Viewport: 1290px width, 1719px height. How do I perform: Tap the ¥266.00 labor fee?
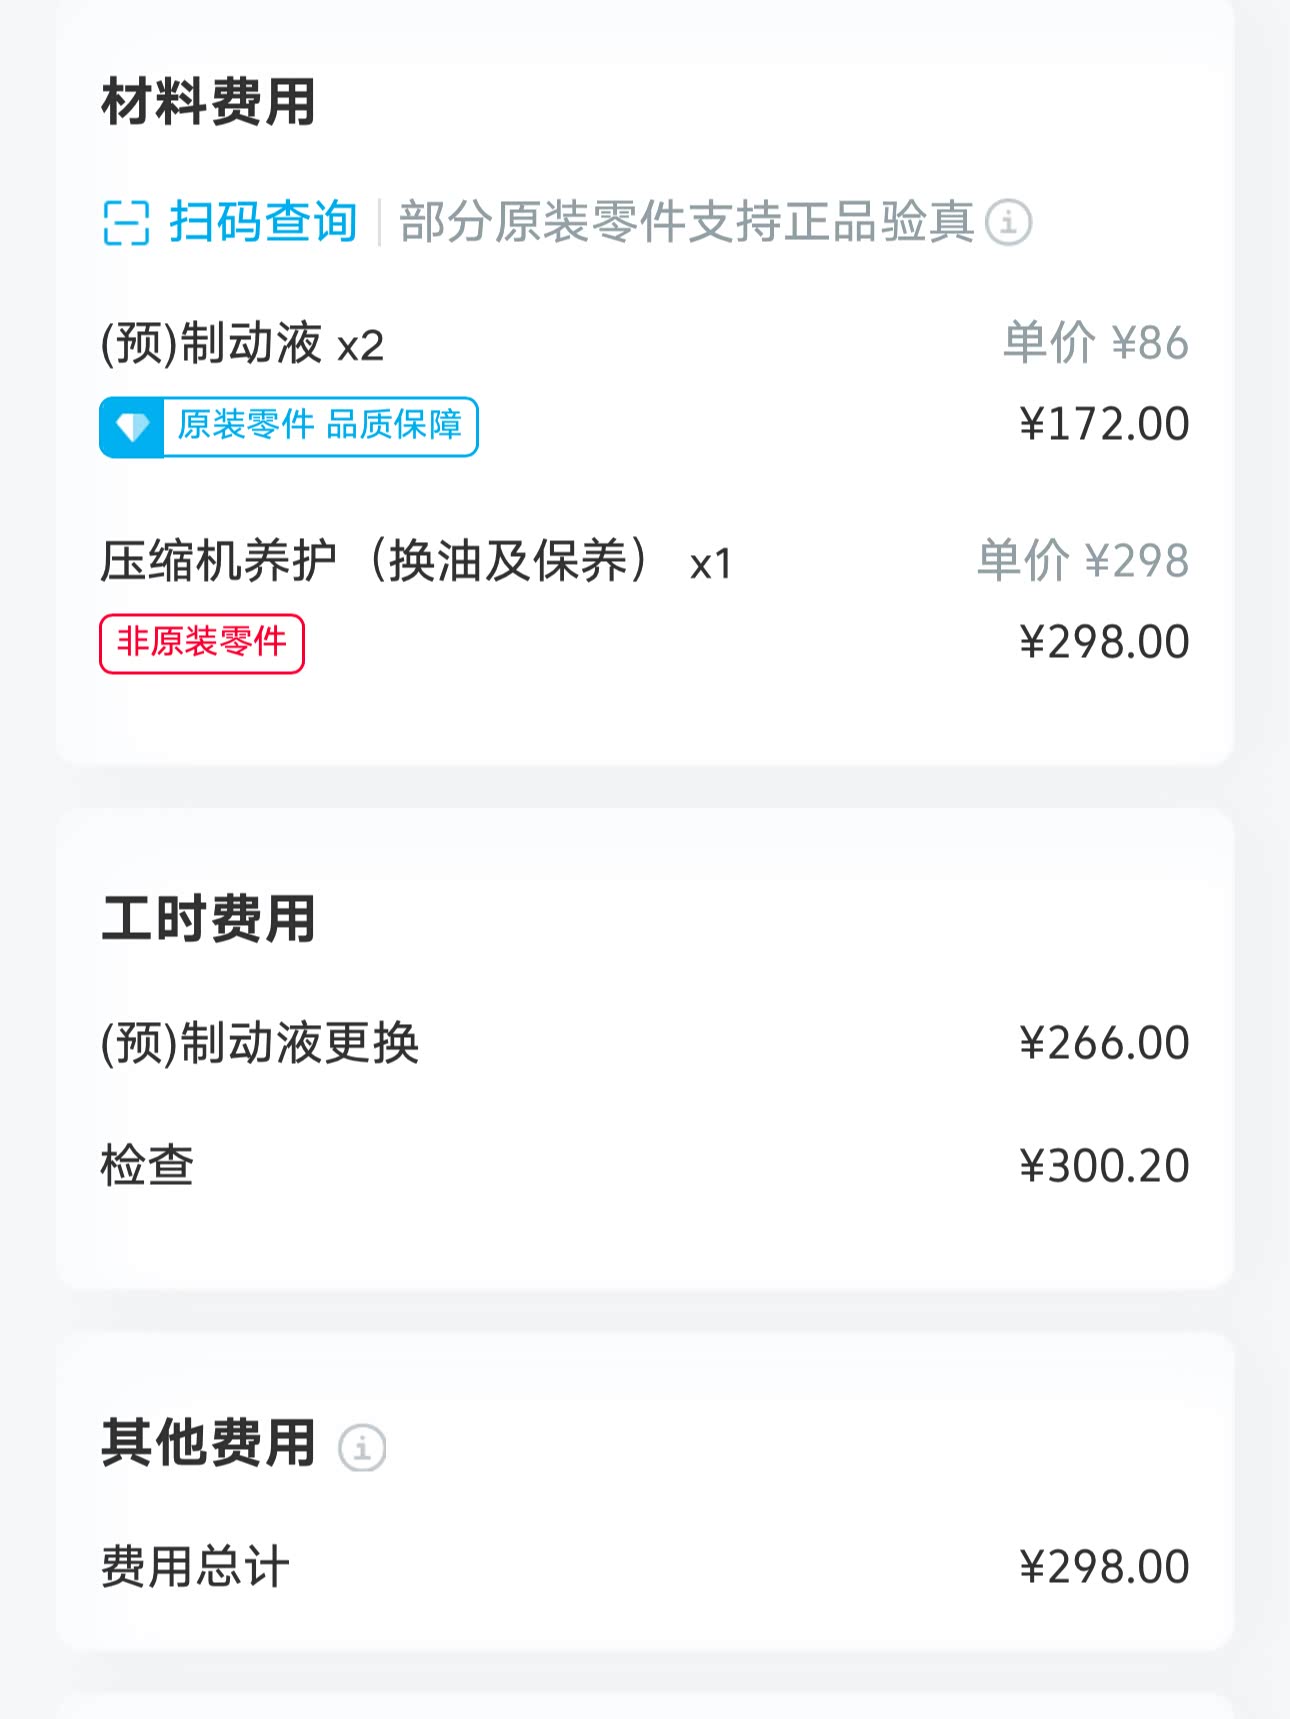[x=1104, y=1043]
